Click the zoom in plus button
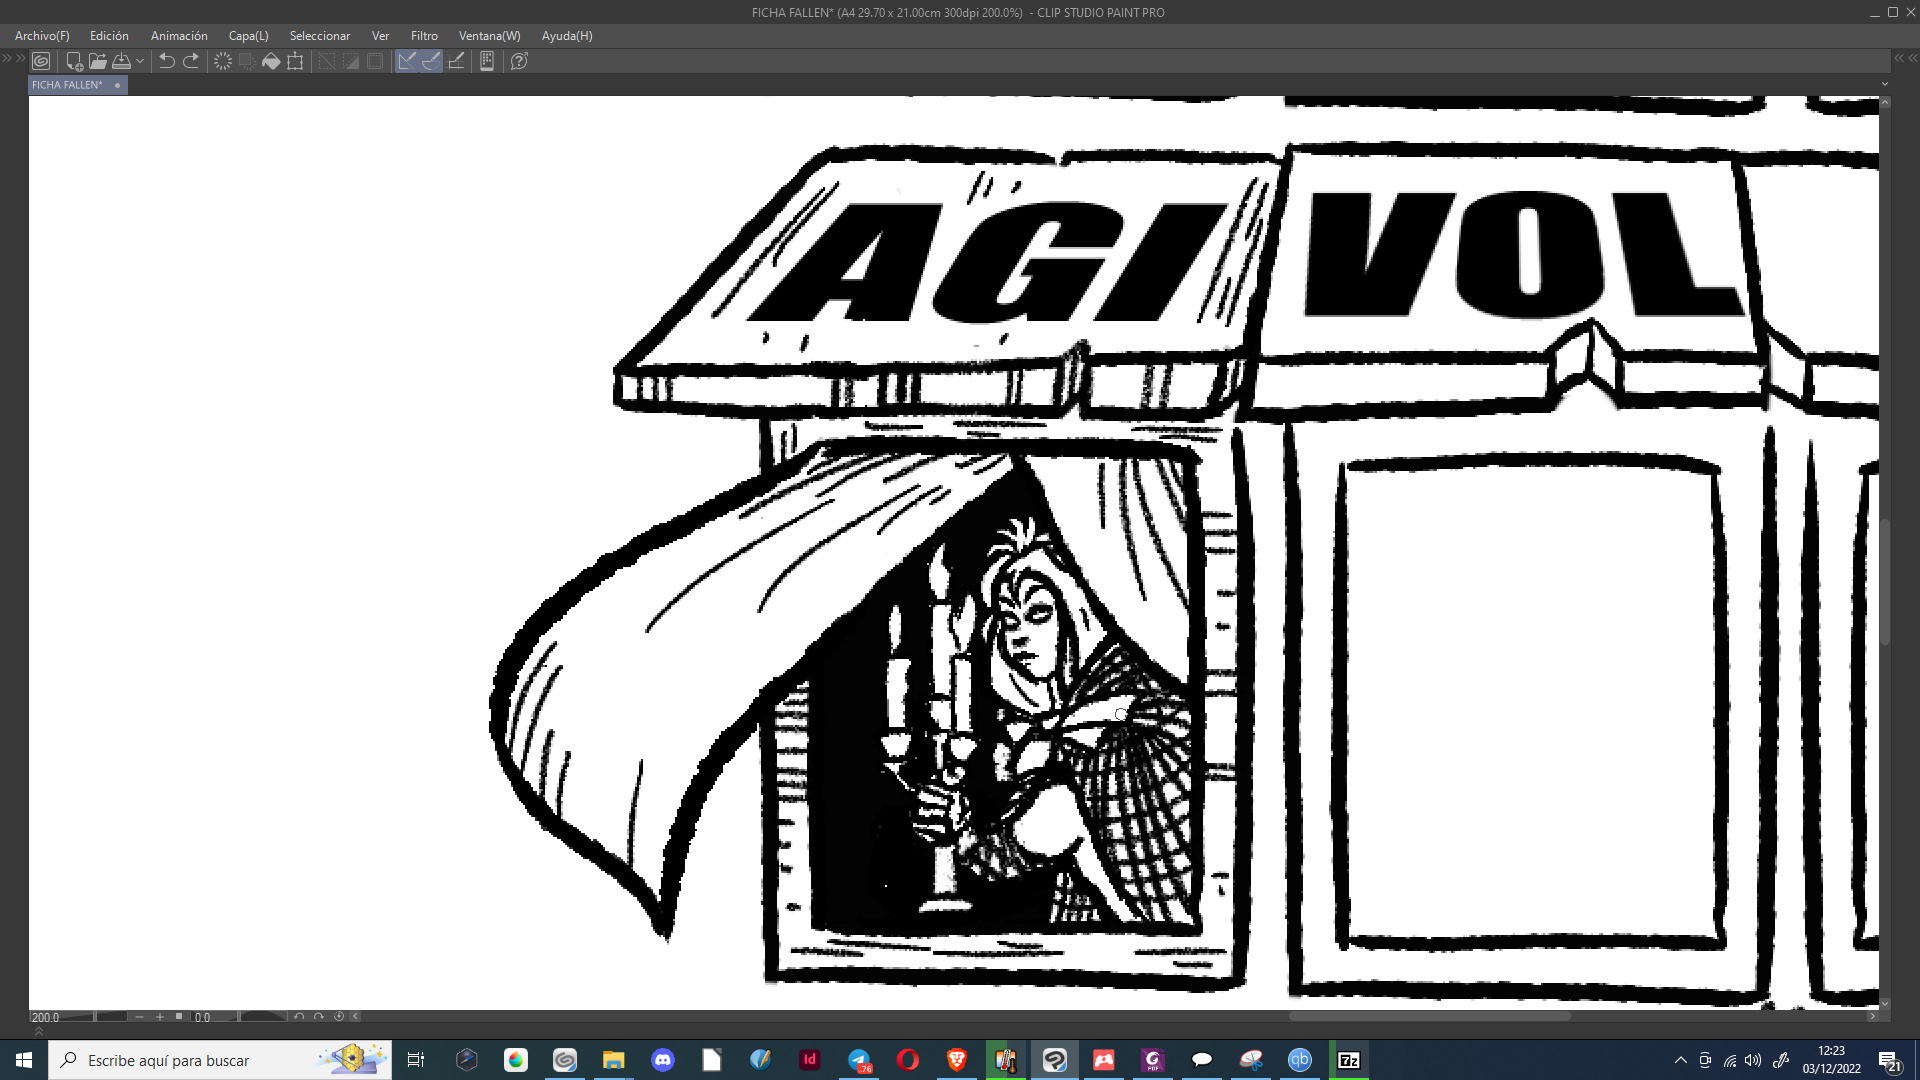 (x=159, y=1017)
